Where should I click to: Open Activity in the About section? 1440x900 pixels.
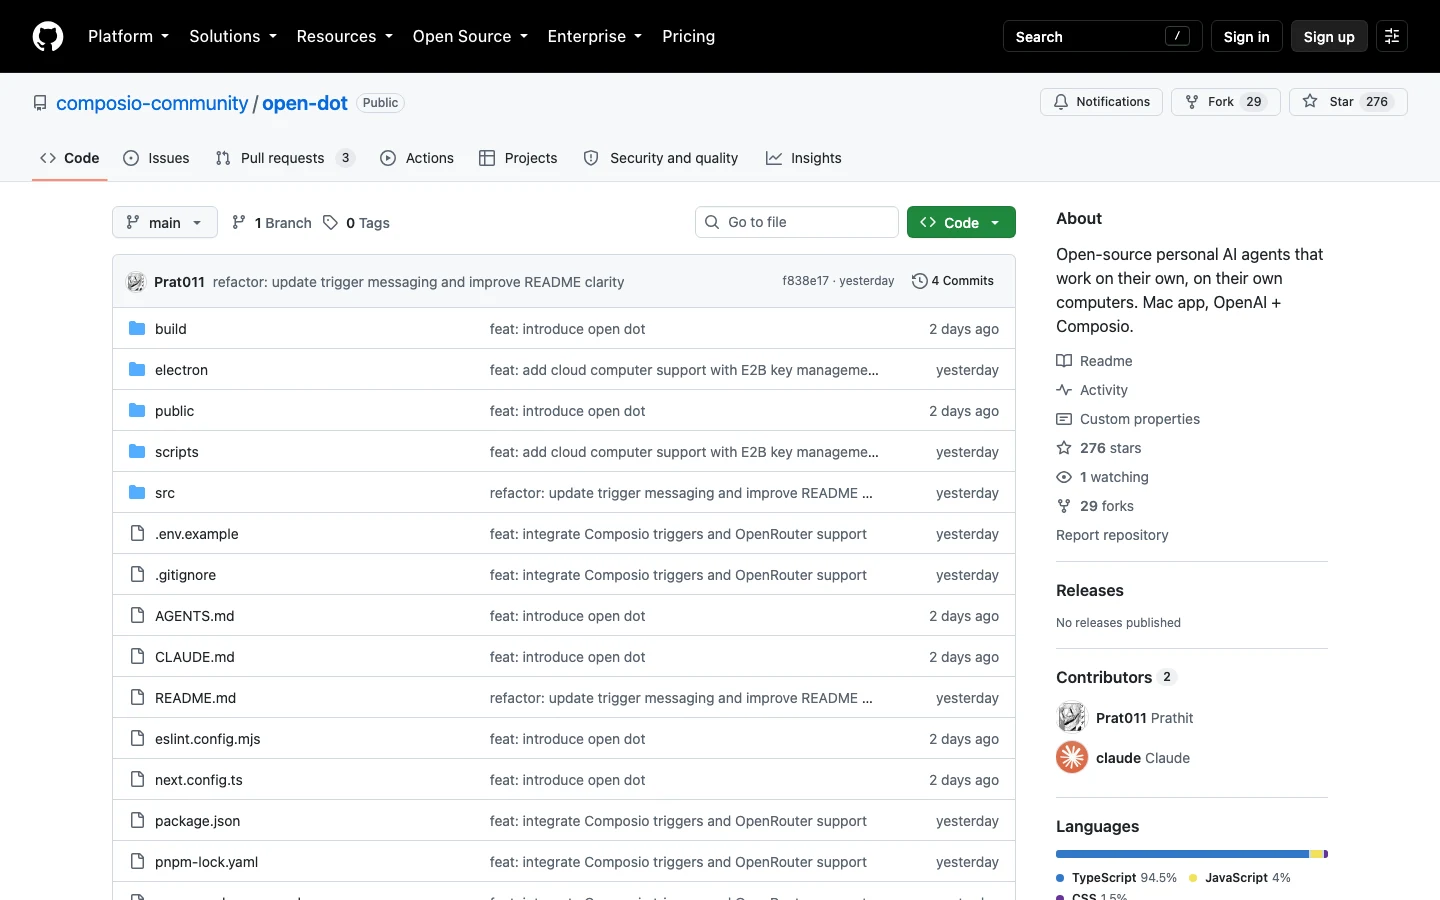pyautogui.click(x=1092, y=390)
